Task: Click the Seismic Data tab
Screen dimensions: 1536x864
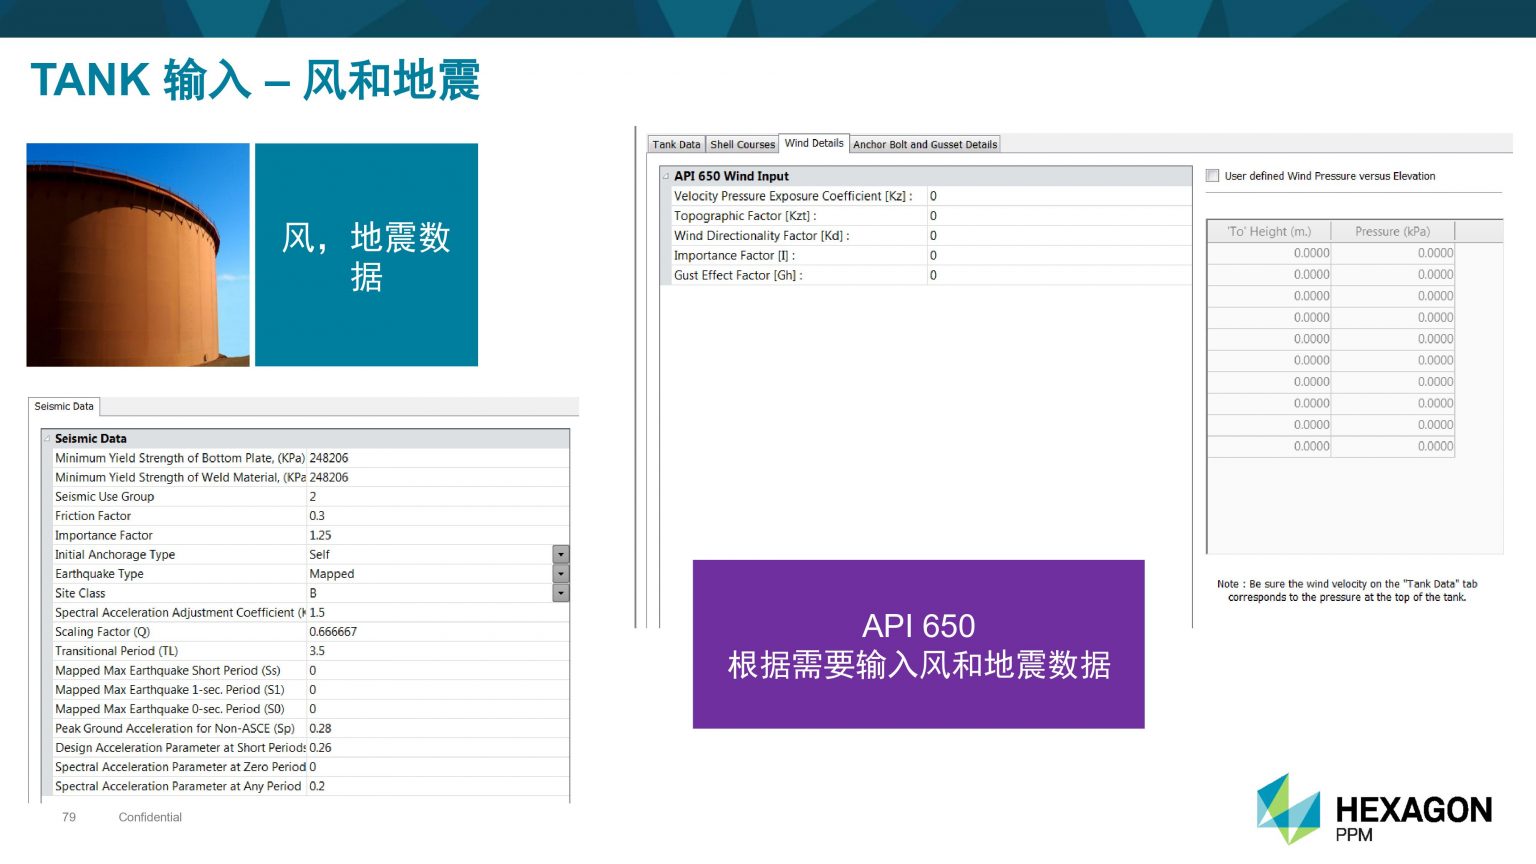Action: 64,407
